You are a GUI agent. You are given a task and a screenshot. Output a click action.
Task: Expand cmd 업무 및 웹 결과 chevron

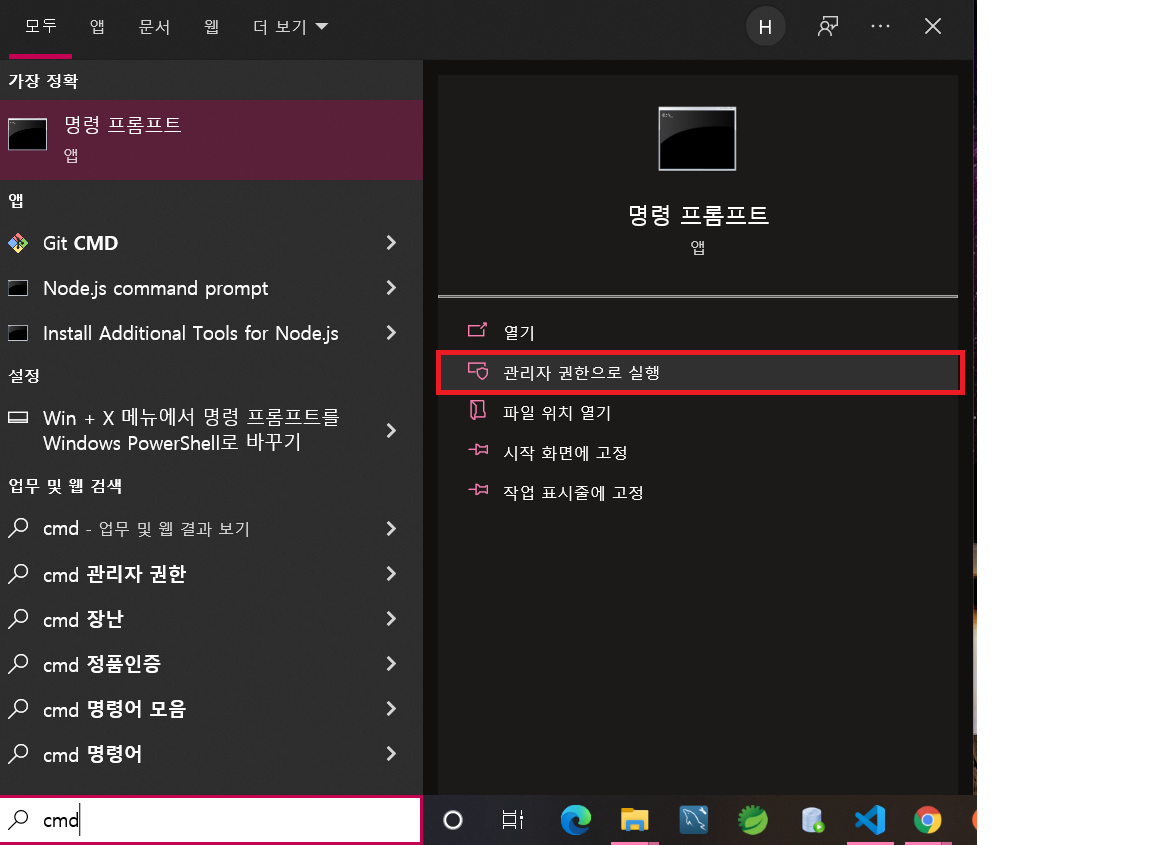391,529
